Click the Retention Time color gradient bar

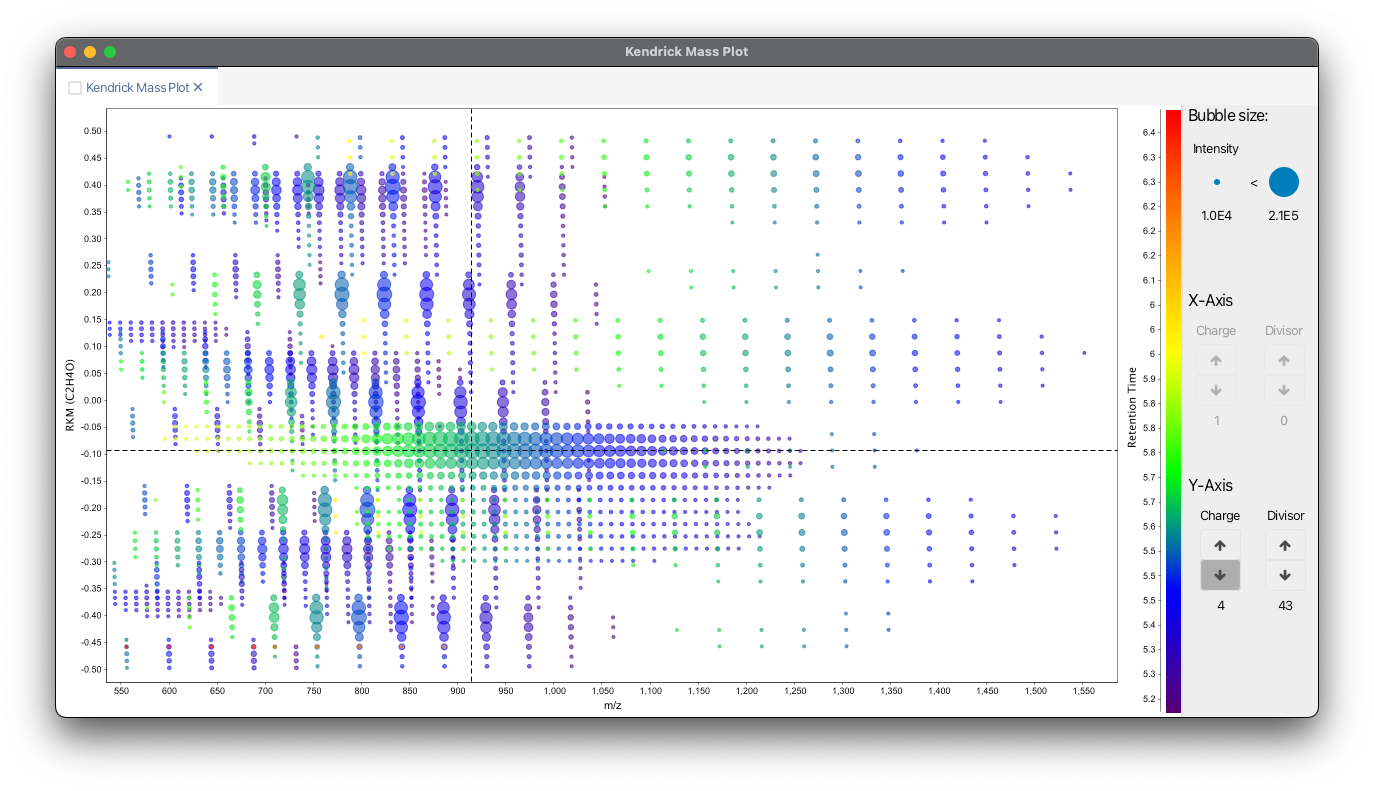(1173, 410)
